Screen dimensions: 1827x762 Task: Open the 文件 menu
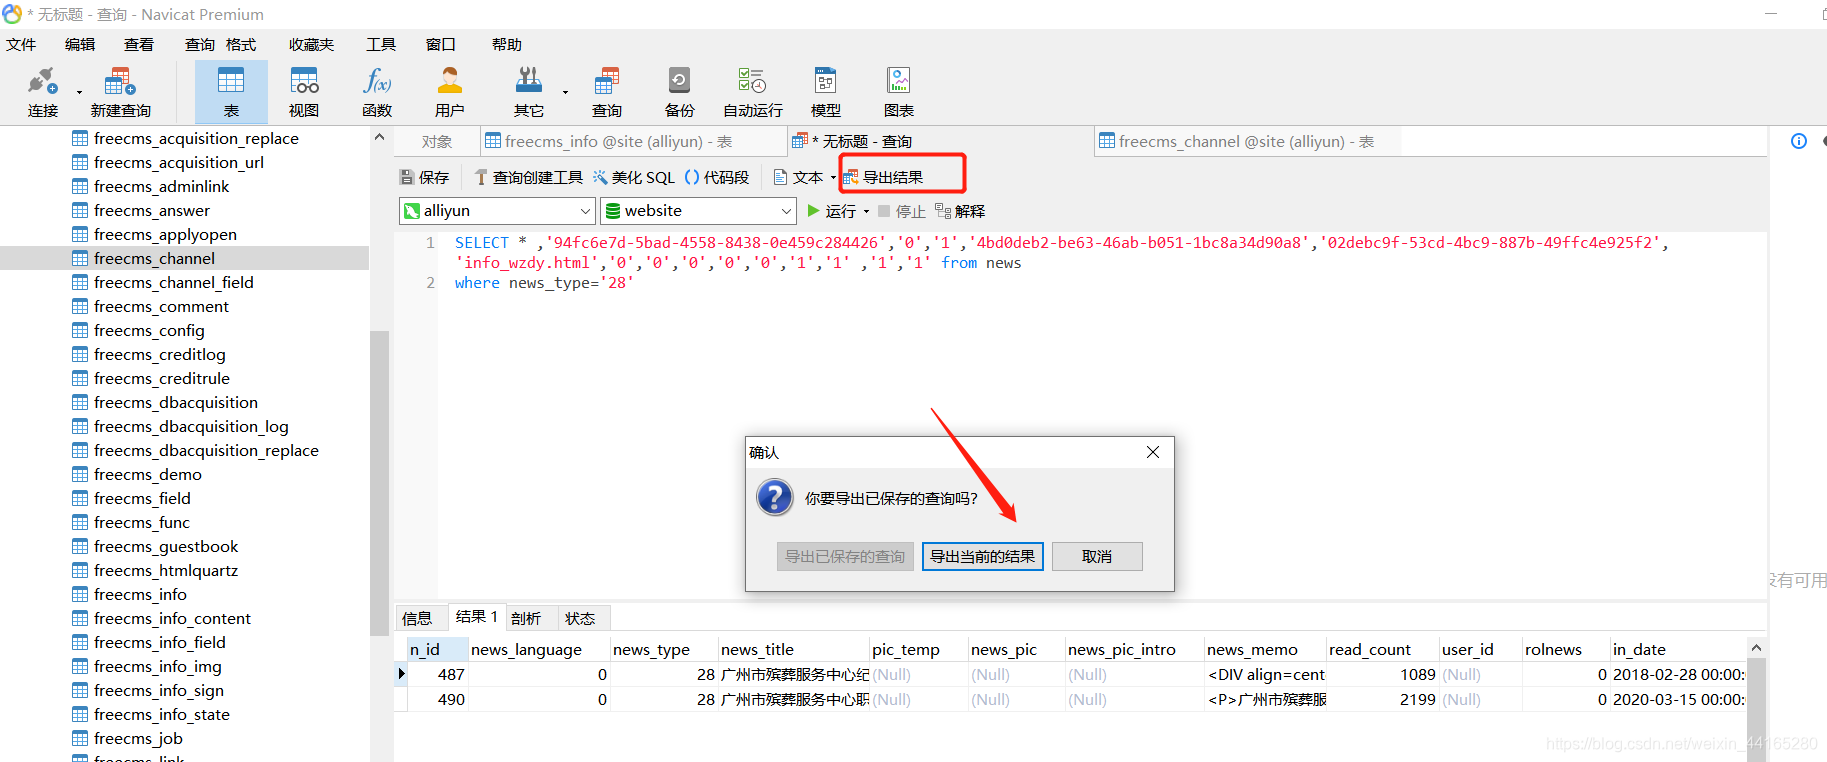click(x=21, y=45)
